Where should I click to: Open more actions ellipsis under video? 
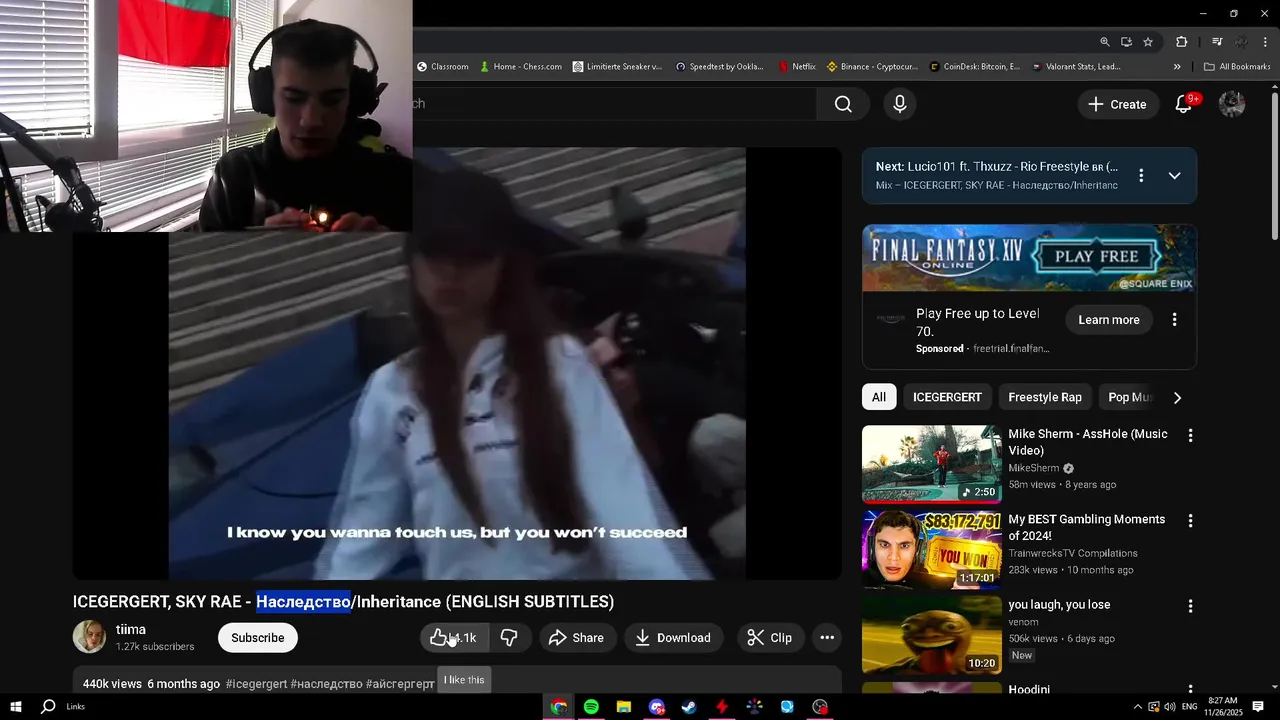pyautogui.click(x=827, y=638)
